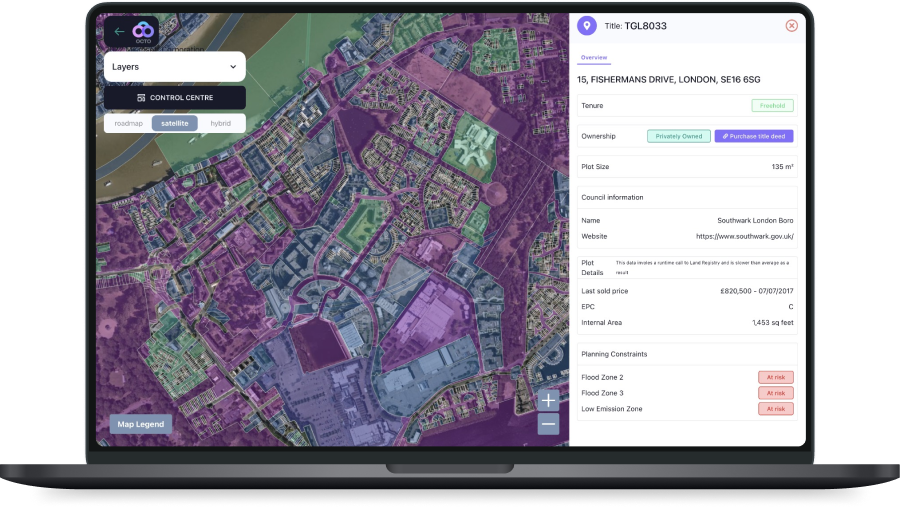Click the back arrow icon
The width and height of the screenshot is (900, 508).
tap(119, 32)
